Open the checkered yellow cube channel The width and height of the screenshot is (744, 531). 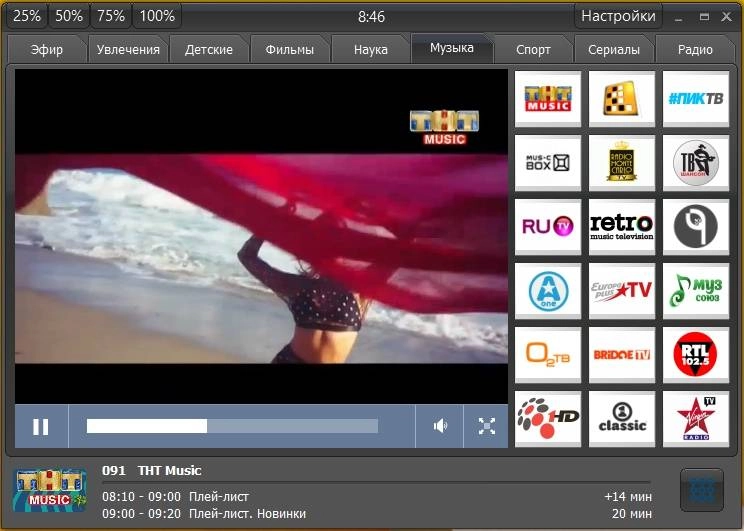pyautogui.click(x=622, y=99)
